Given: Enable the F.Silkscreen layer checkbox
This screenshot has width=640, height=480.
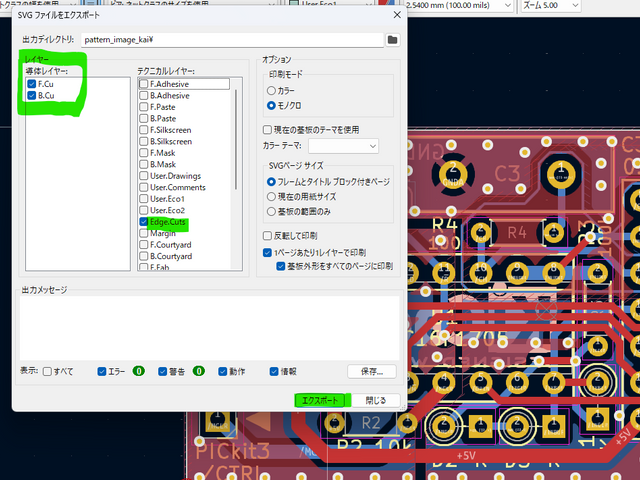Looking at the screenshot, I should pyautogui.click(x=144, y=130).
